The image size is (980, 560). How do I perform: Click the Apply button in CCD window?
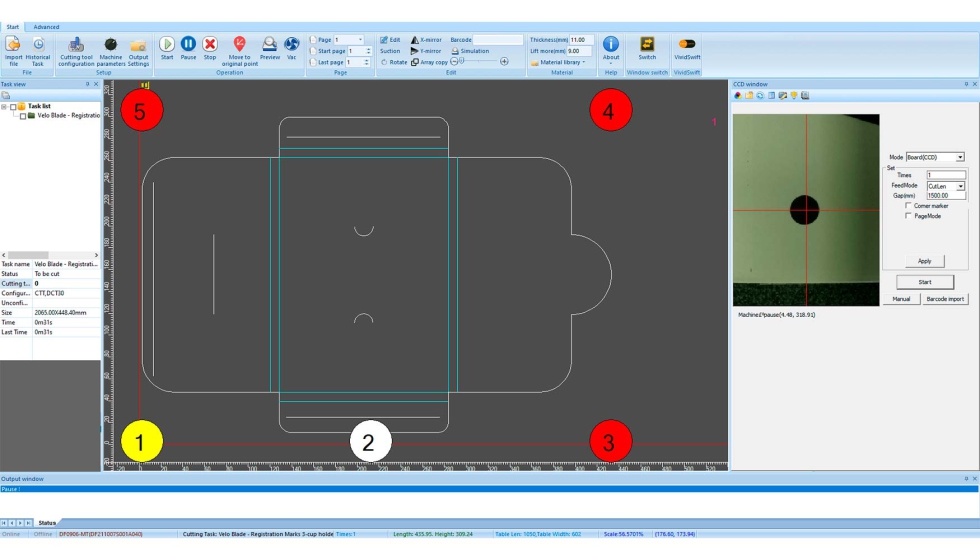924,261
